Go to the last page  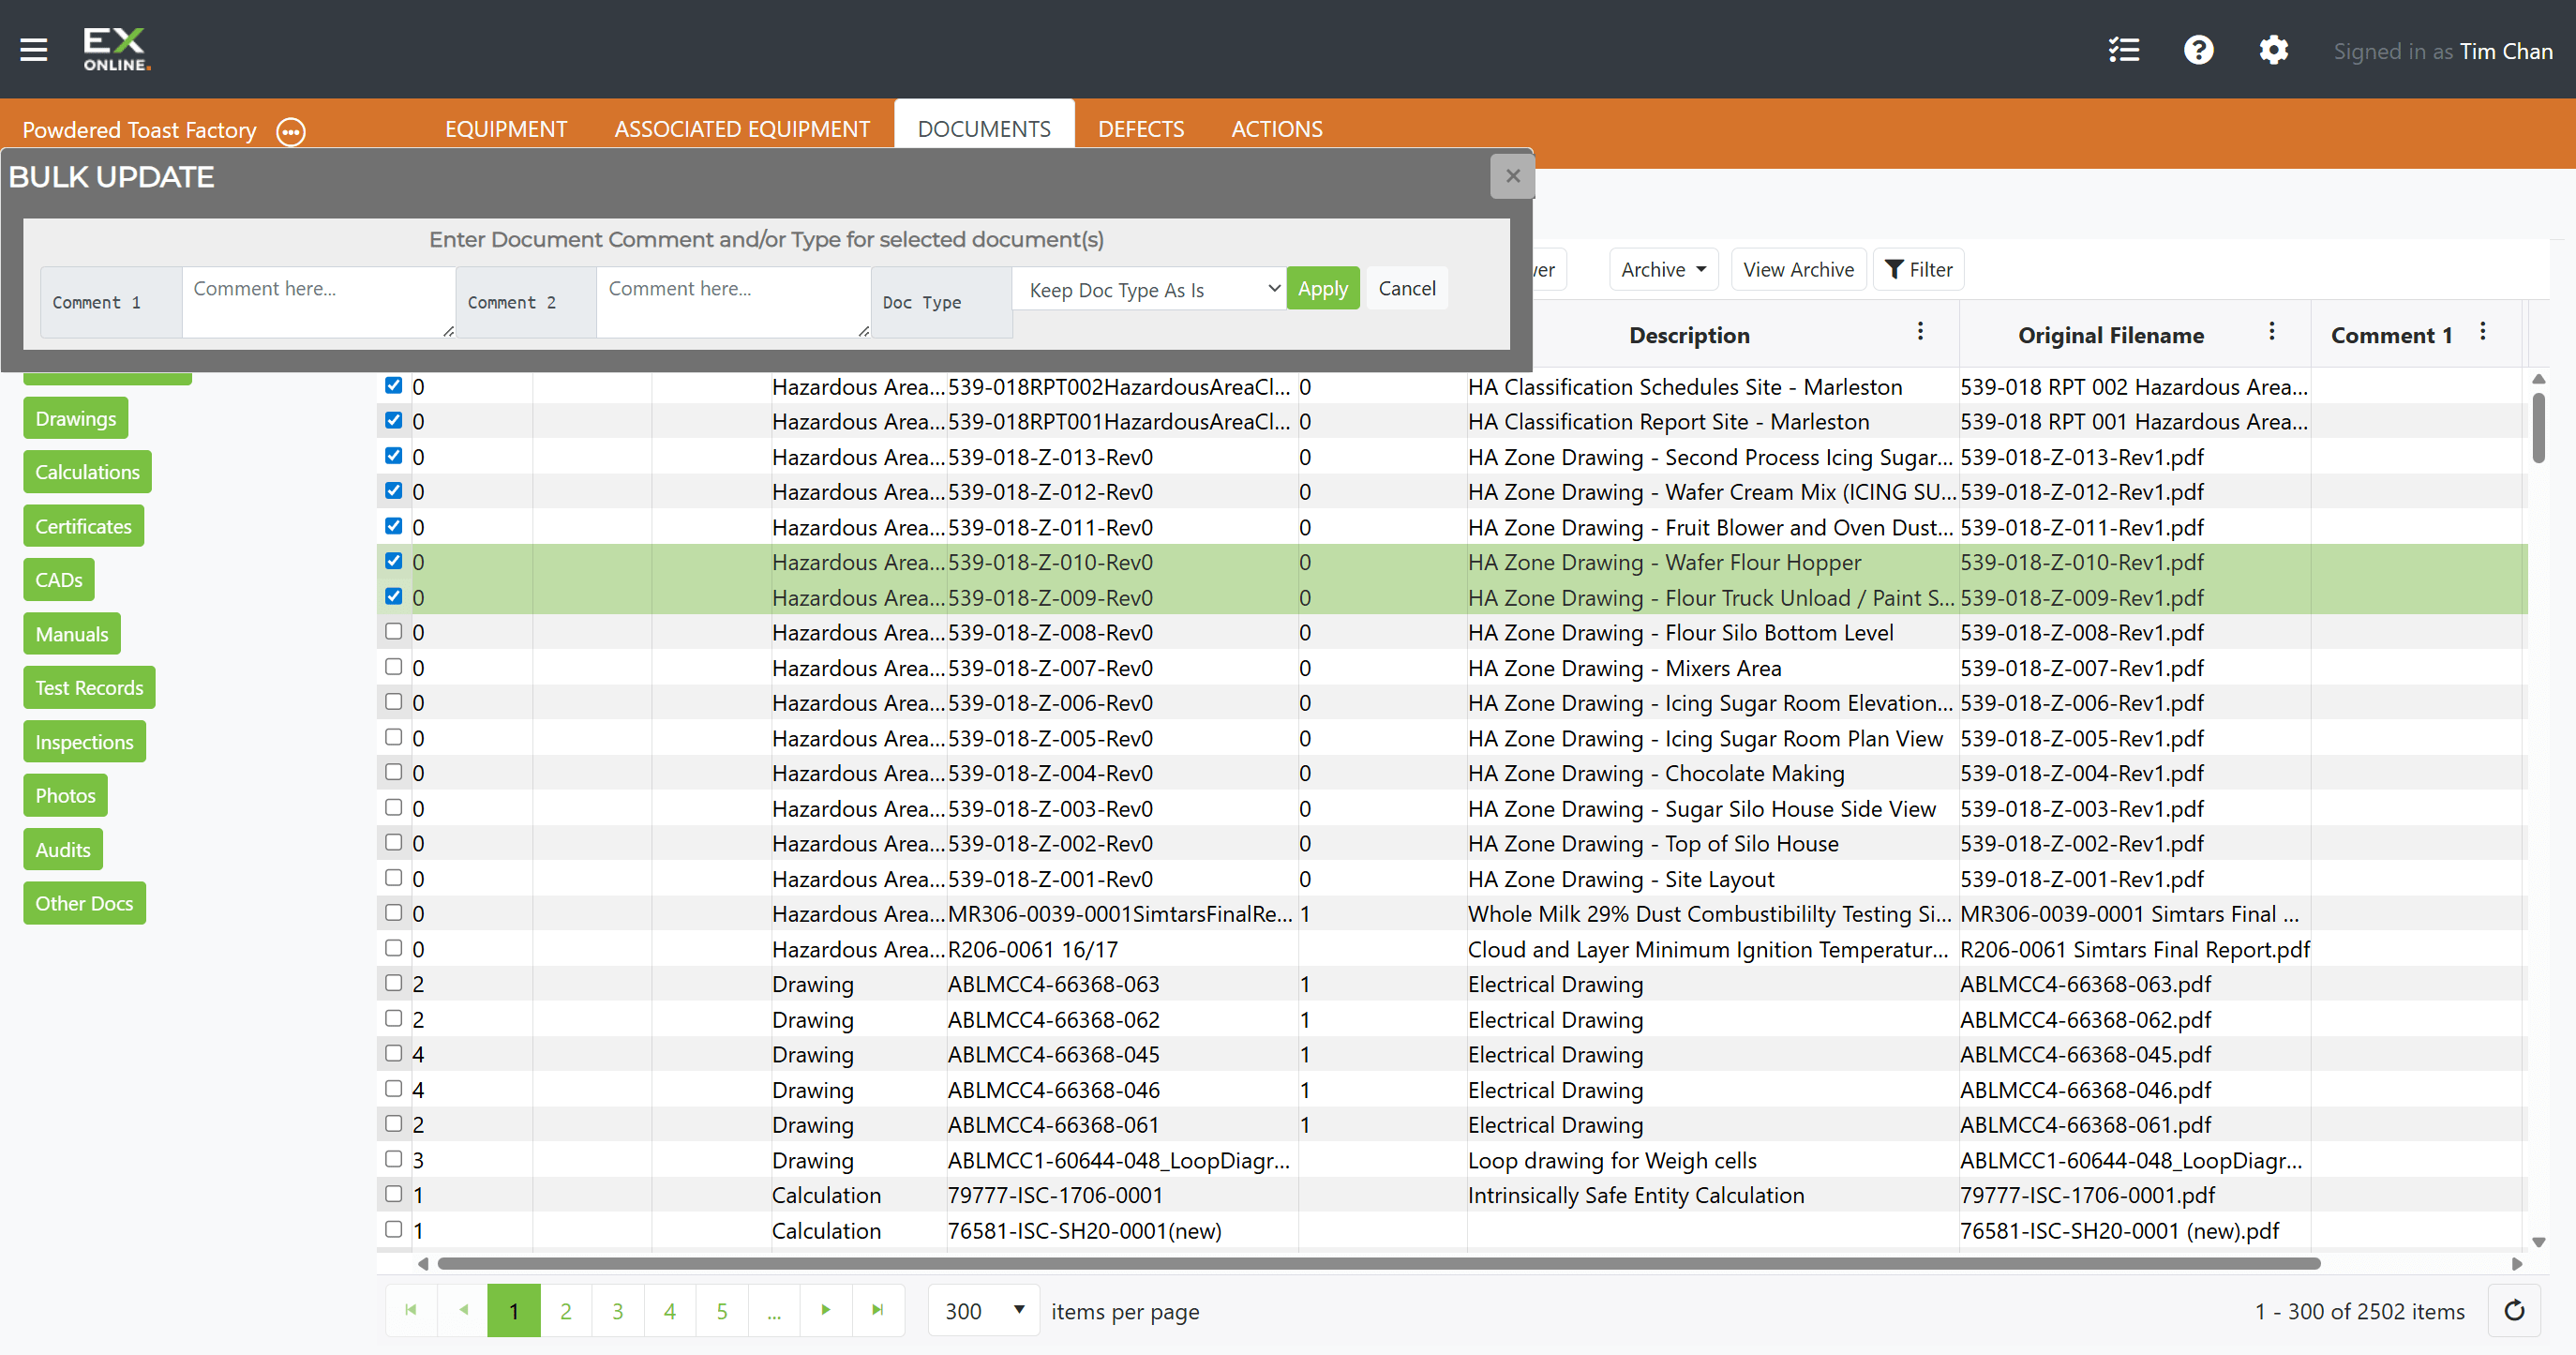coord(878,1310)
